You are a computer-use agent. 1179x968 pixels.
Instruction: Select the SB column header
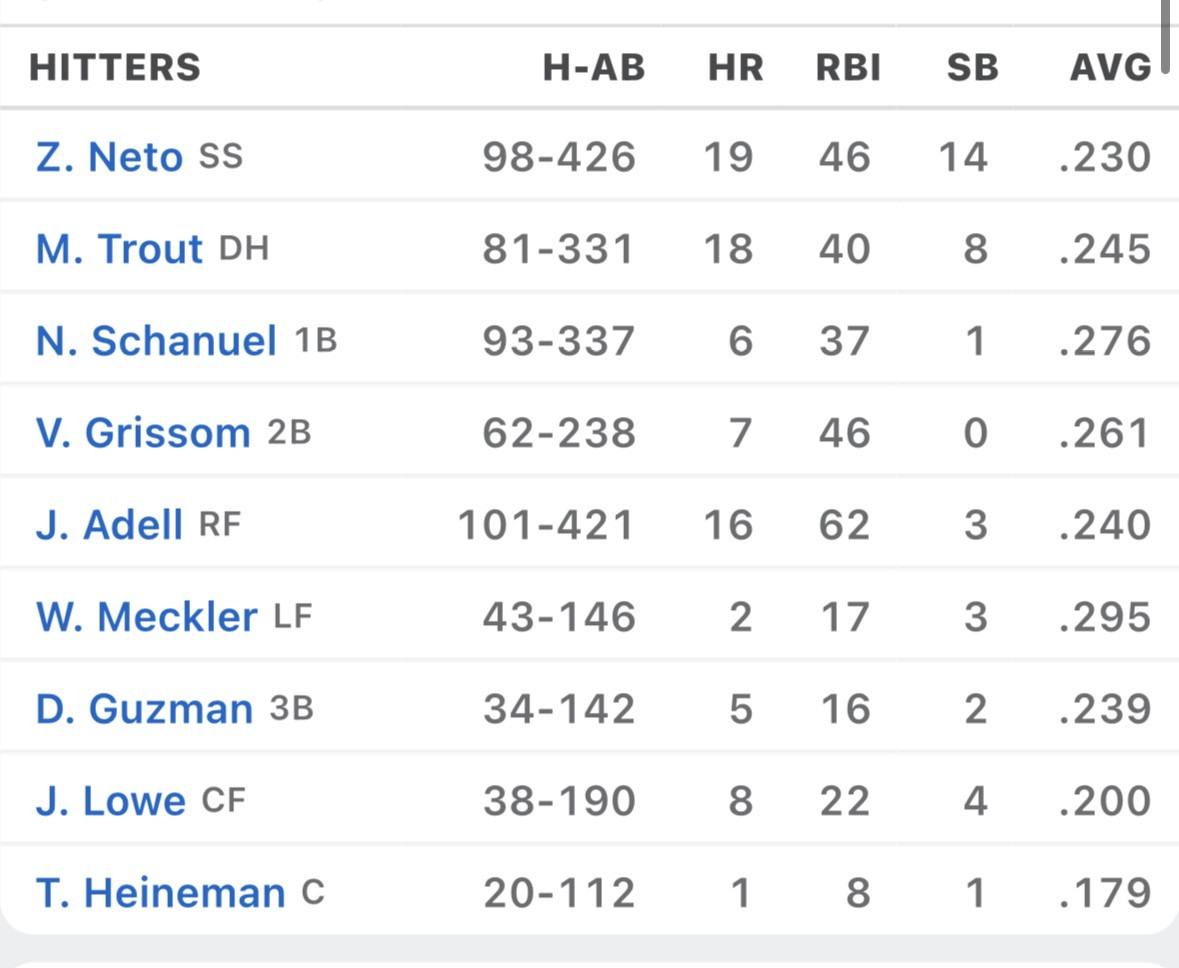(972, 67)
